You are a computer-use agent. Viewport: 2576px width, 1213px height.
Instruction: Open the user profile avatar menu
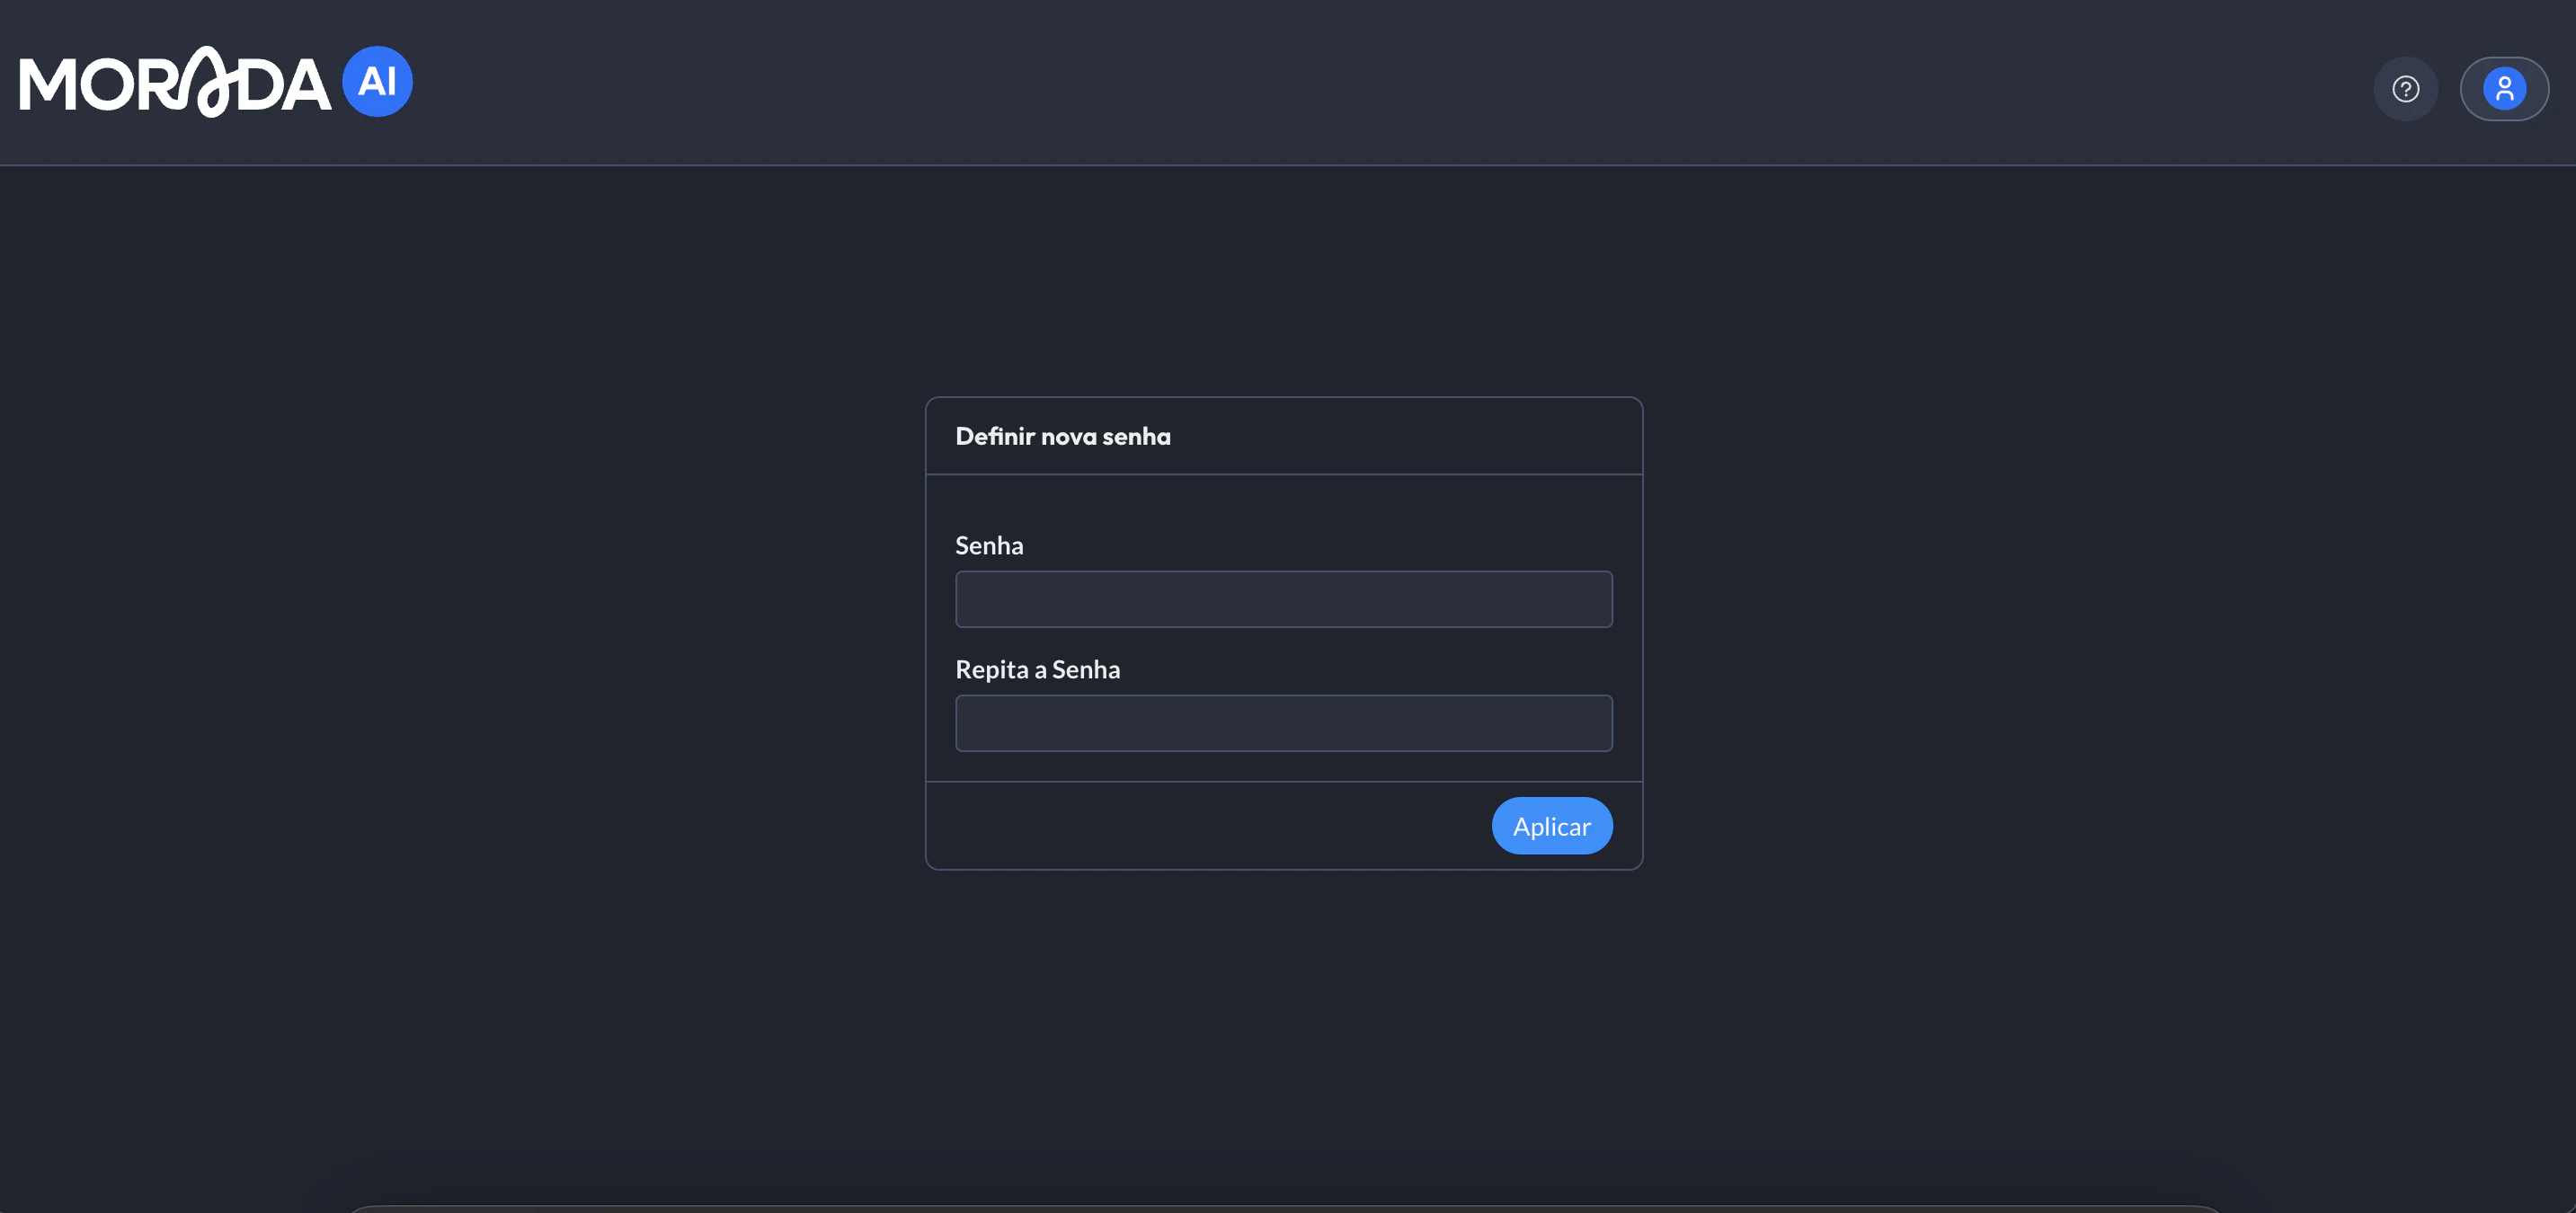click(2504, 89)
